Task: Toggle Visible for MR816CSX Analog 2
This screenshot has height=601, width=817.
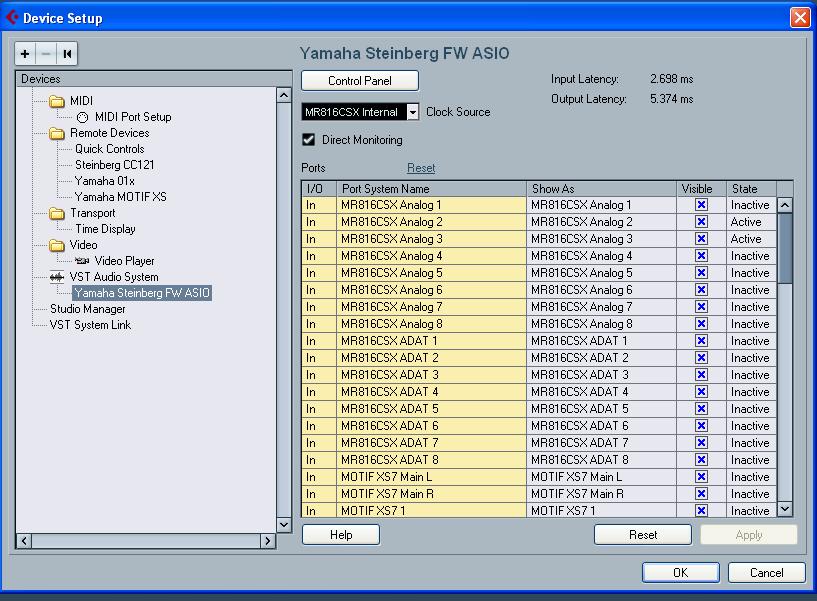Action: (701, 222)
